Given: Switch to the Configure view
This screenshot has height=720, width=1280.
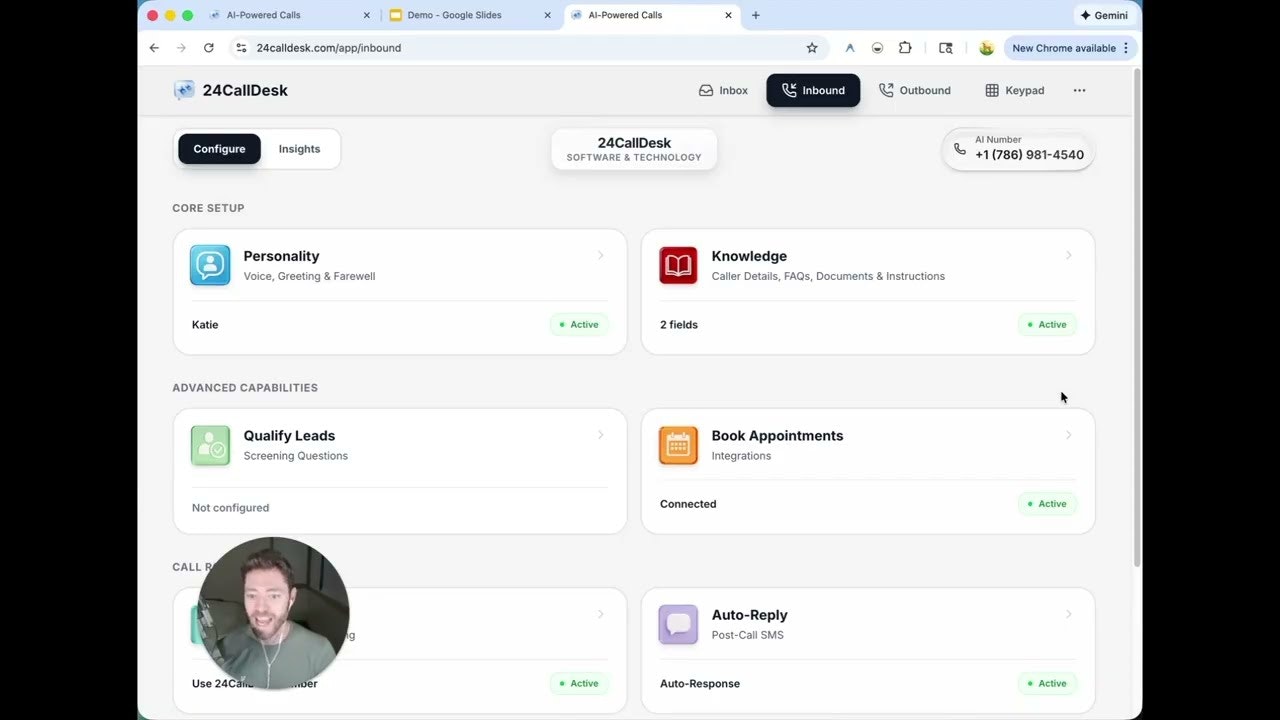Looking at the screenshot, I should tap(219, 149).
